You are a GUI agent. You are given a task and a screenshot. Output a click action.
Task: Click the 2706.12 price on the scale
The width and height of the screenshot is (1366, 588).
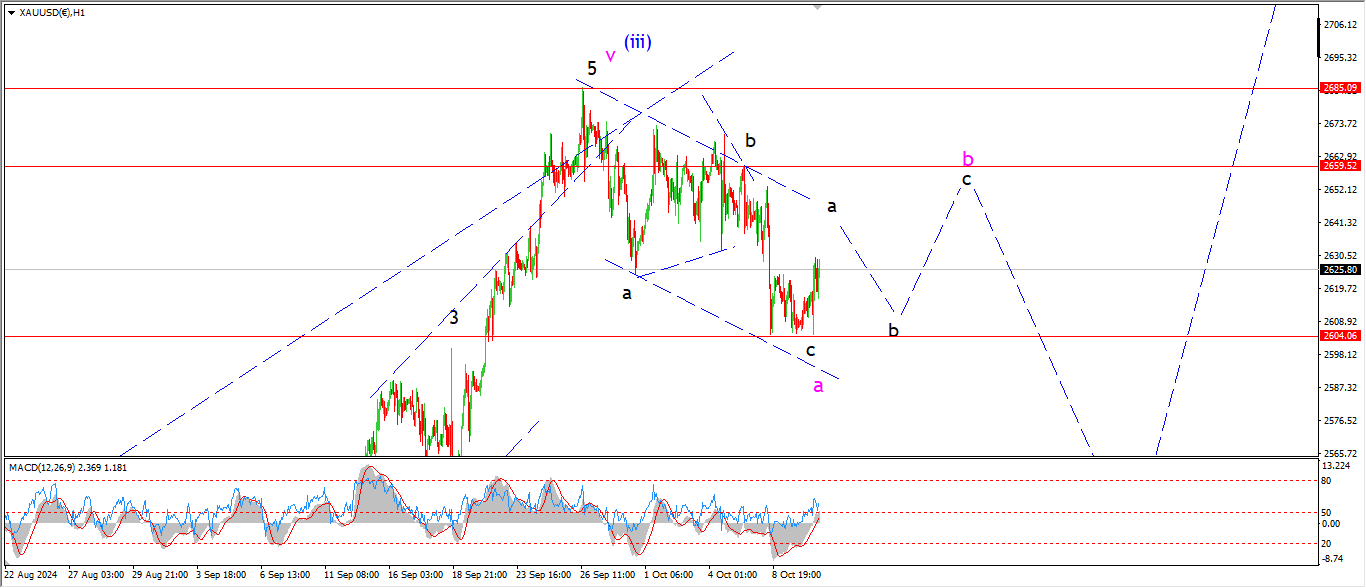click(1340, 25)
